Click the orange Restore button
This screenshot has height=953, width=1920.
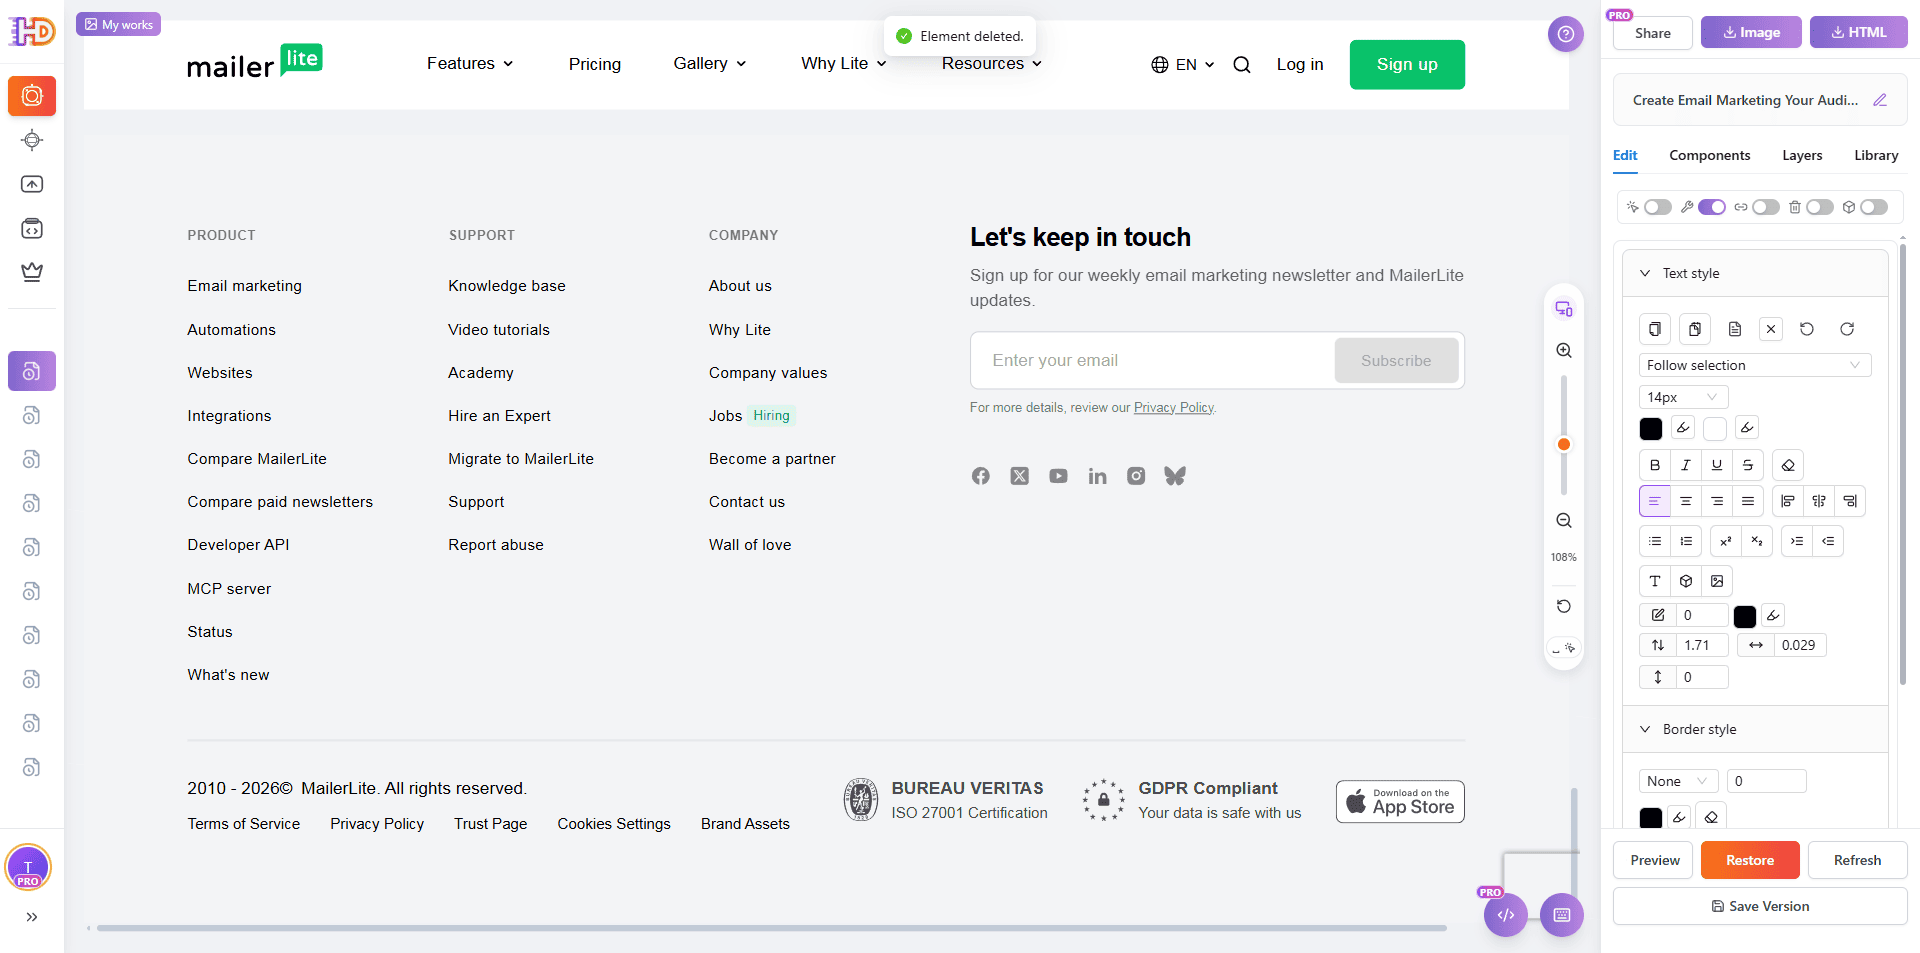[1749, 860]
